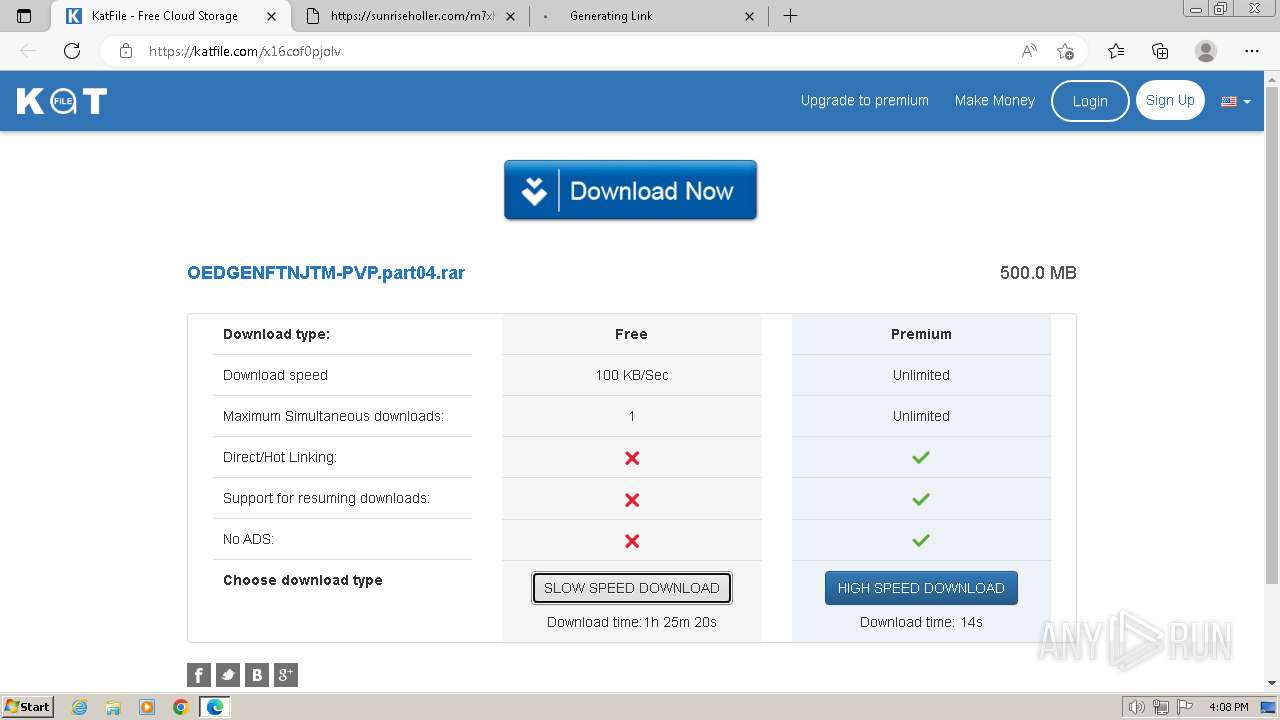Click the Premium column header
This screenshot has width=1280, height=720.
click(x=921, y=334)
